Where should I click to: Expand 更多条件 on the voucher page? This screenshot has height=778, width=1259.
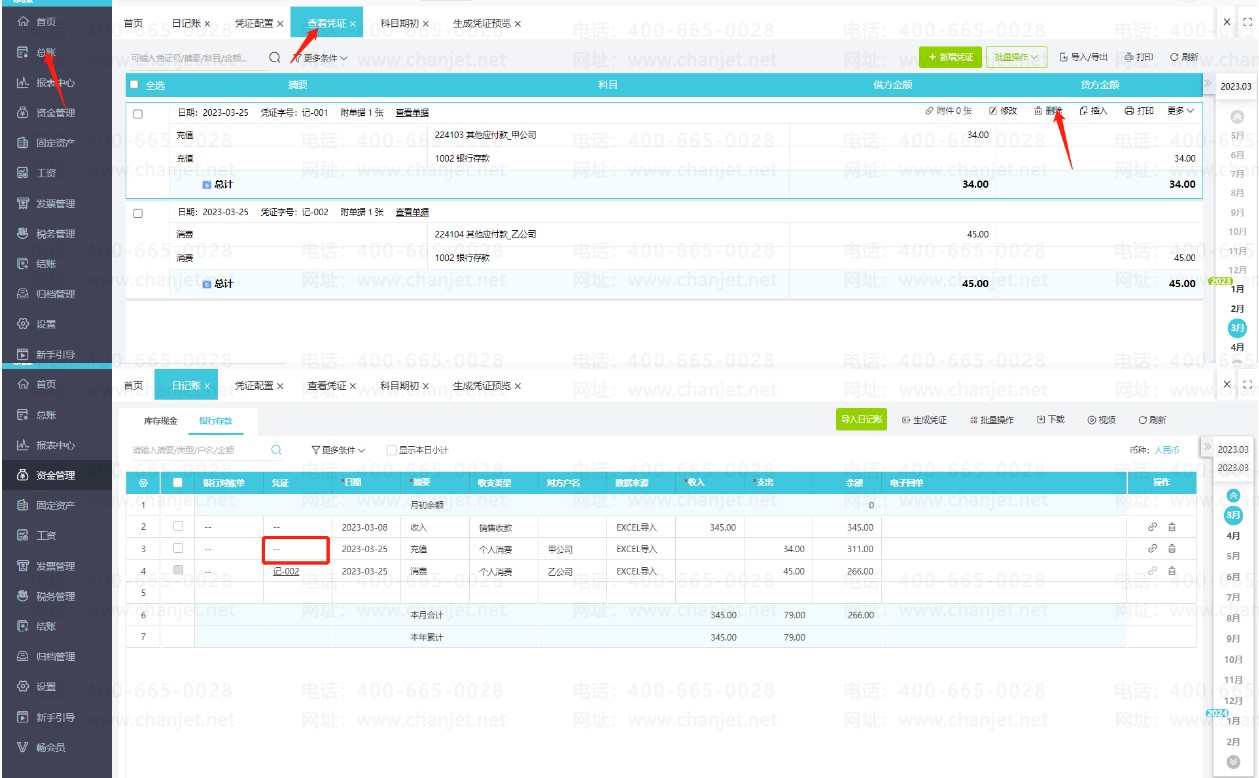(x=320, y=58)
